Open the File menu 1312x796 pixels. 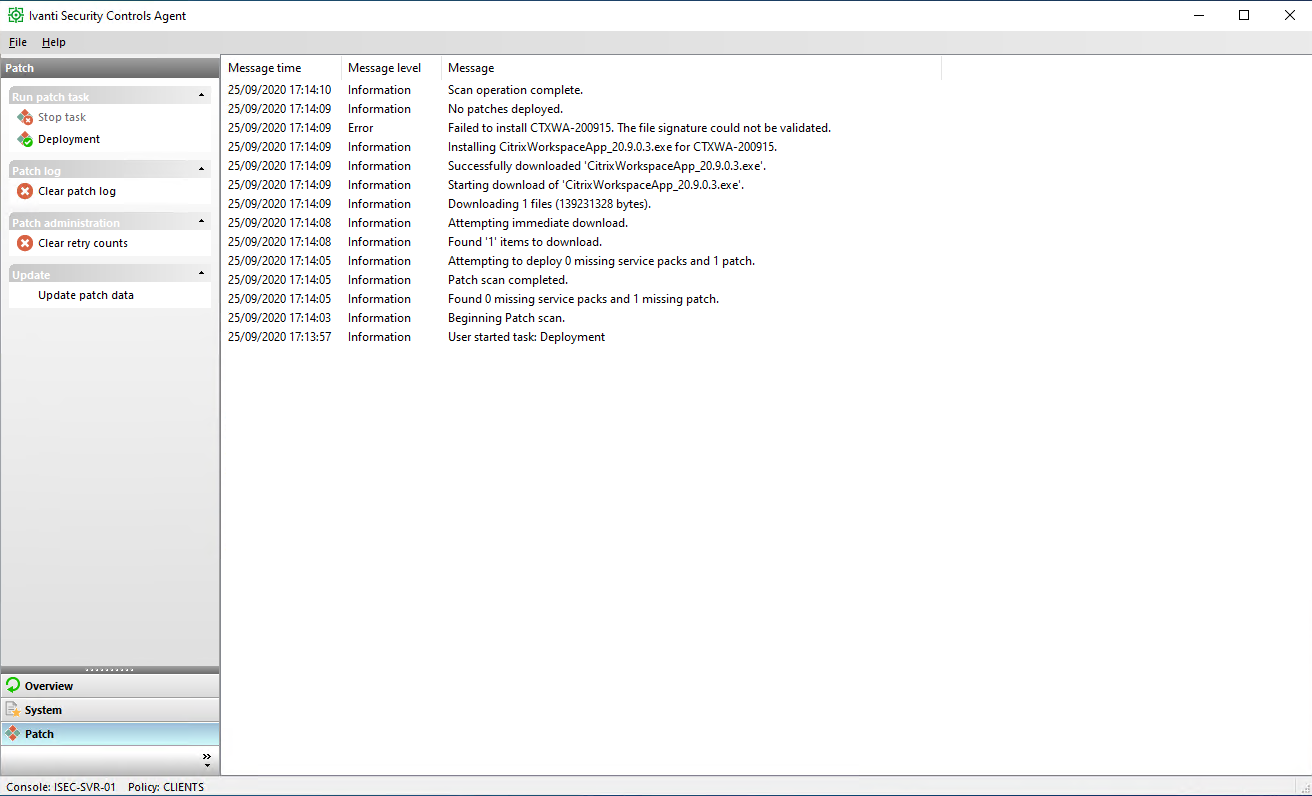(x=17, y=42)
